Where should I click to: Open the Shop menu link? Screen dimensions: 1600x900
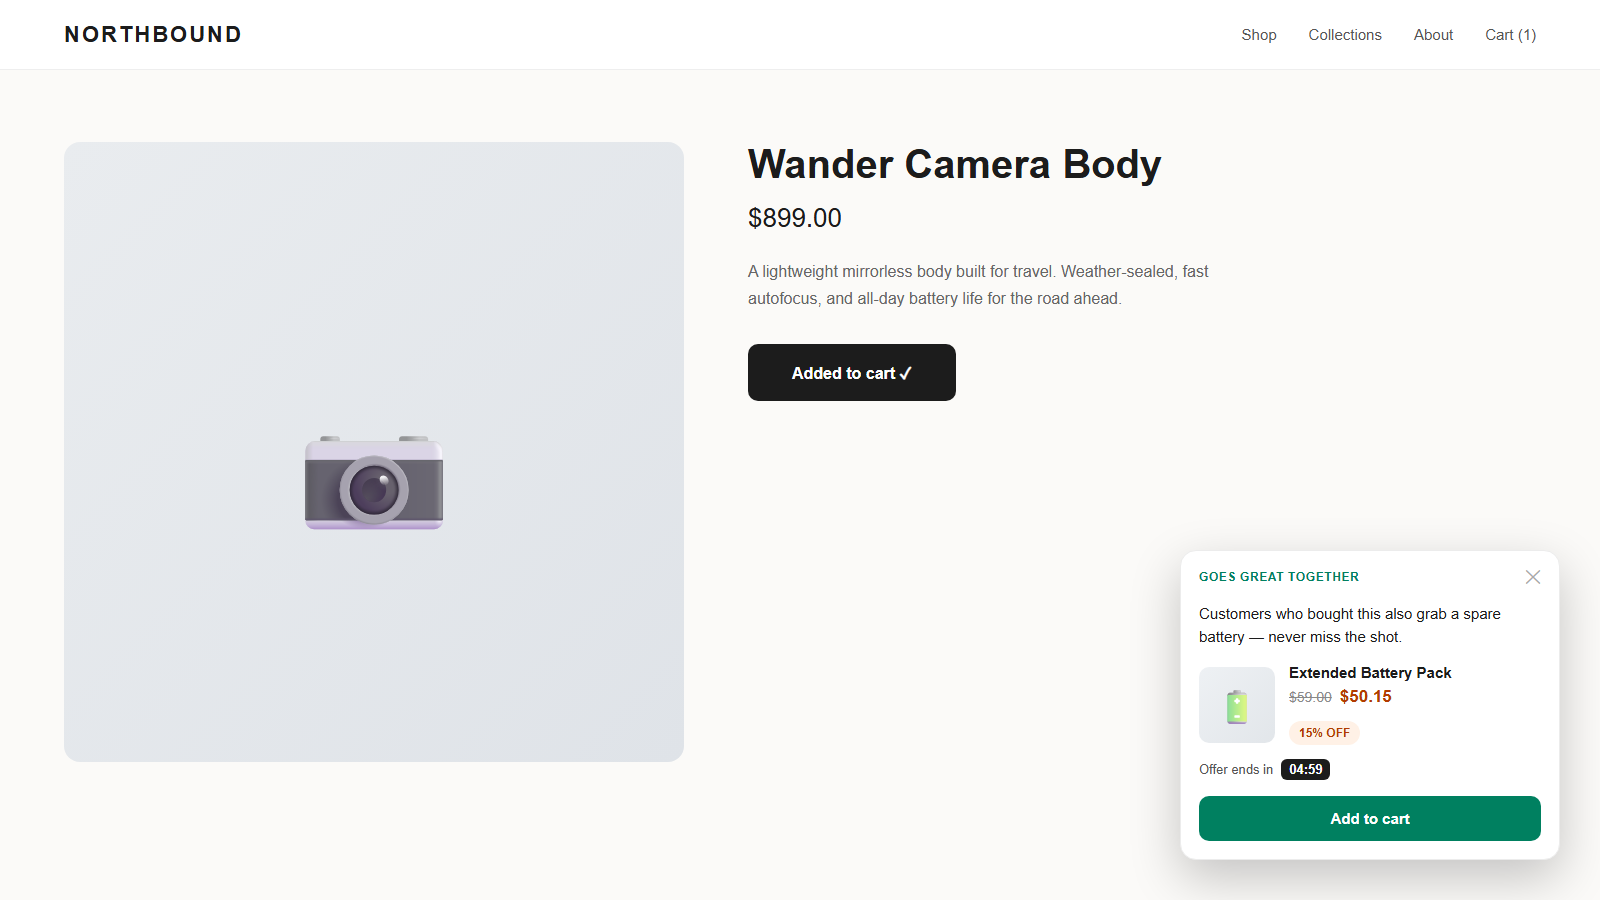pyautogui.click(x=1259, y=35)
